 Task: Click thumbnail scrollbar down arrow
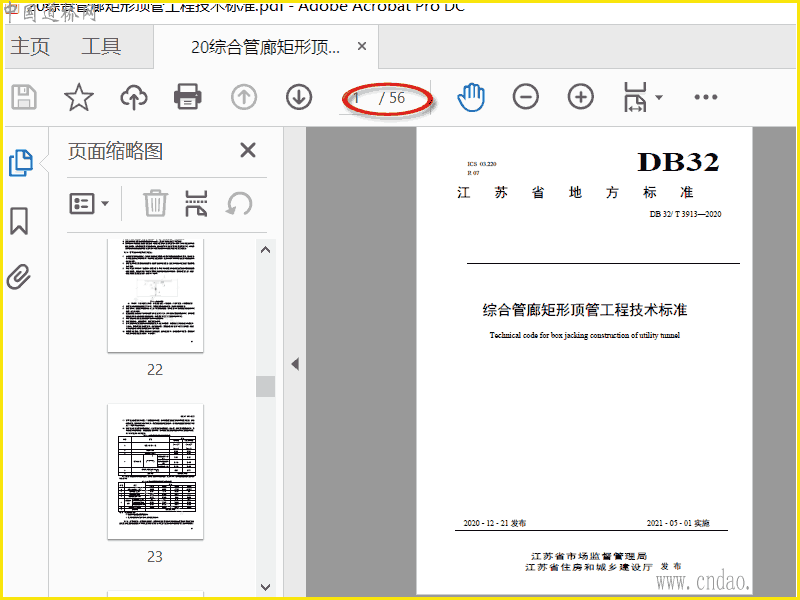265,587
